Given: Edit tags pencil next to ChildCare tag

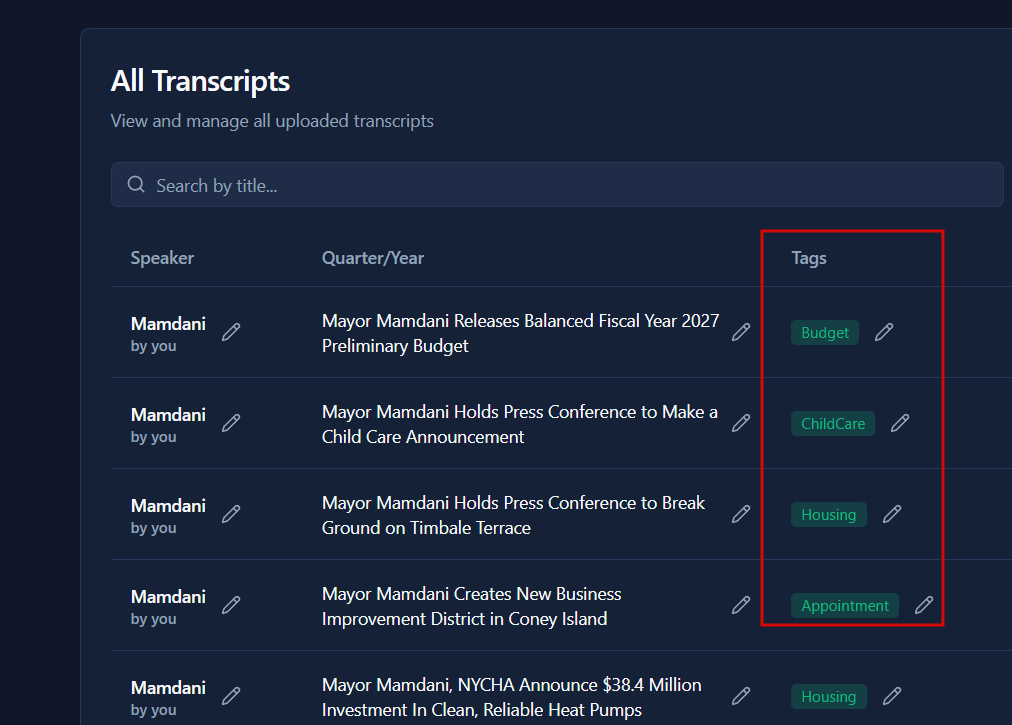Looking at the screenshot, I should point(900,423).
